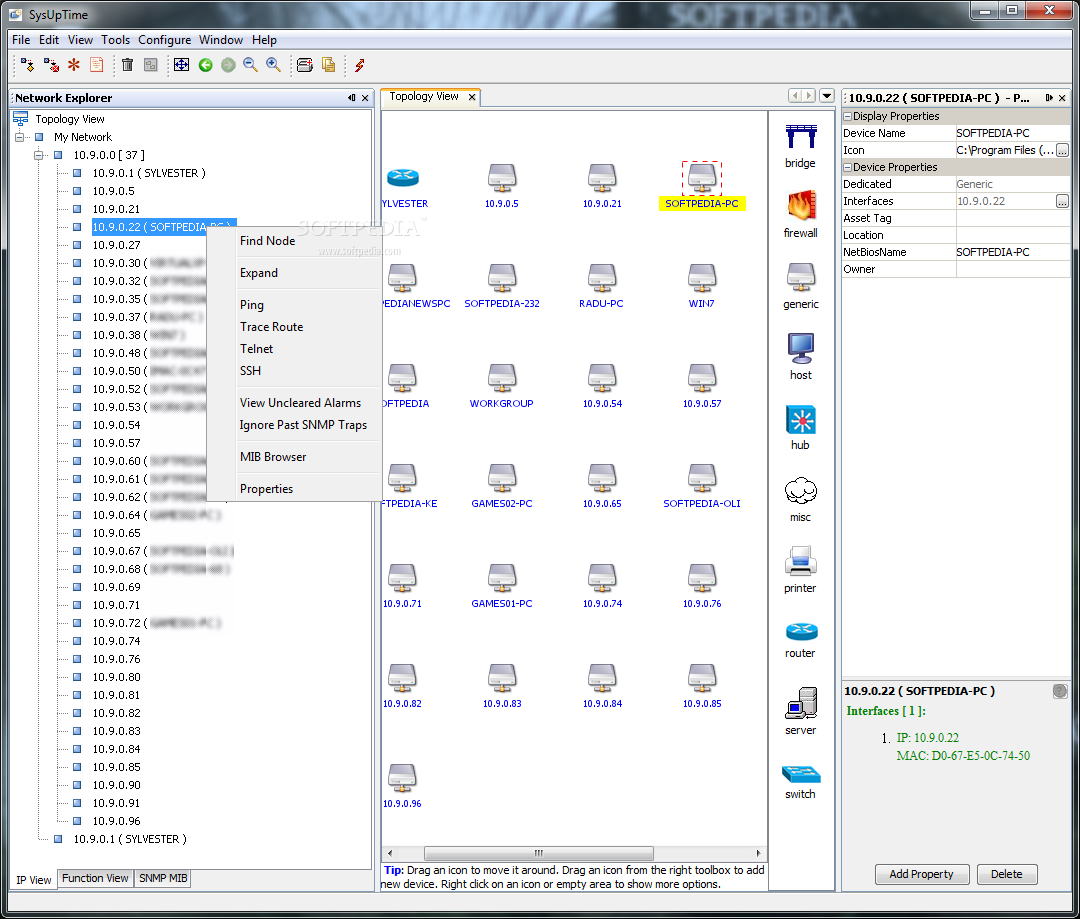Switch to the SNMP MIB tab
Image resolution: width=1080 pixels, height=919 pixels.
point(163,878)
